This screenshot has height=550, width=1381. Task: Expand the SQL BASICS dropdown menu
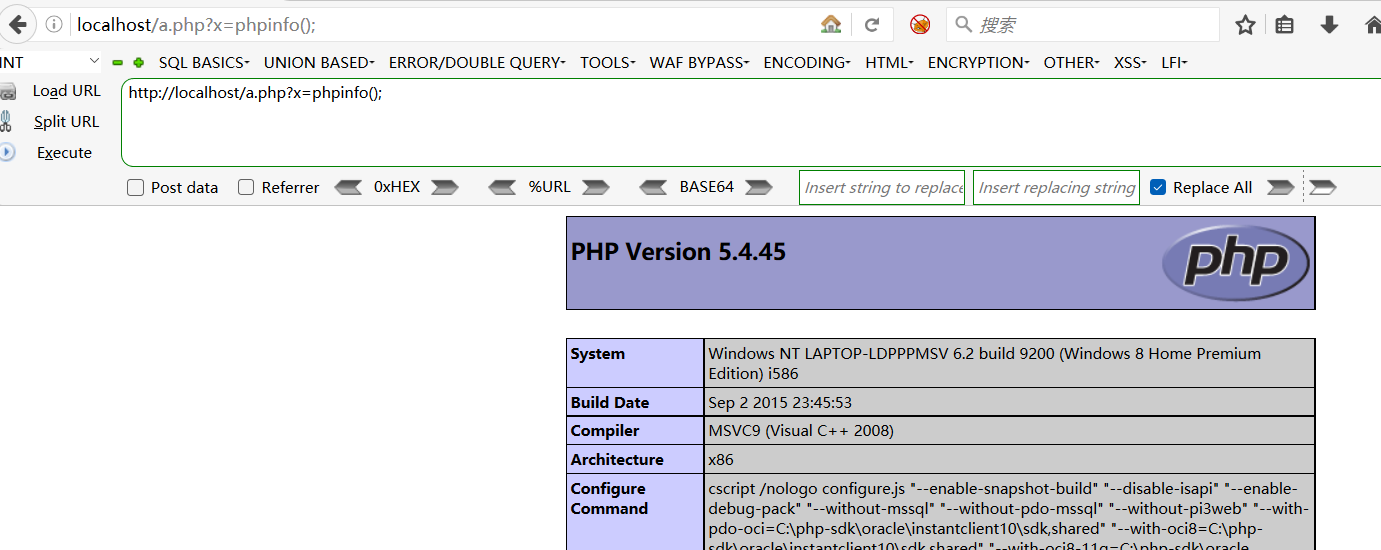tap(203, 63)
